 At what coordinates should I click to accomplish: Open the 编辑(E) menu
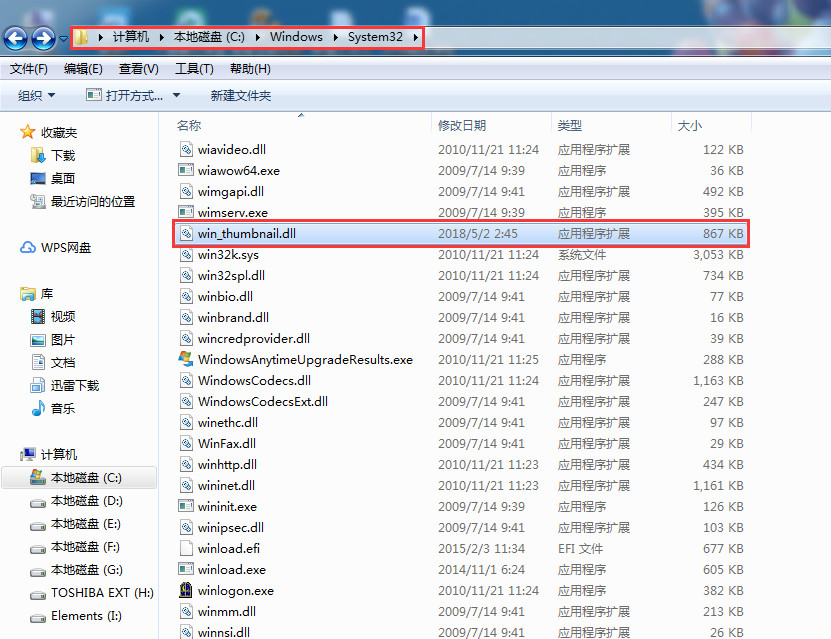pyautogui.click(x=83, y=69)
